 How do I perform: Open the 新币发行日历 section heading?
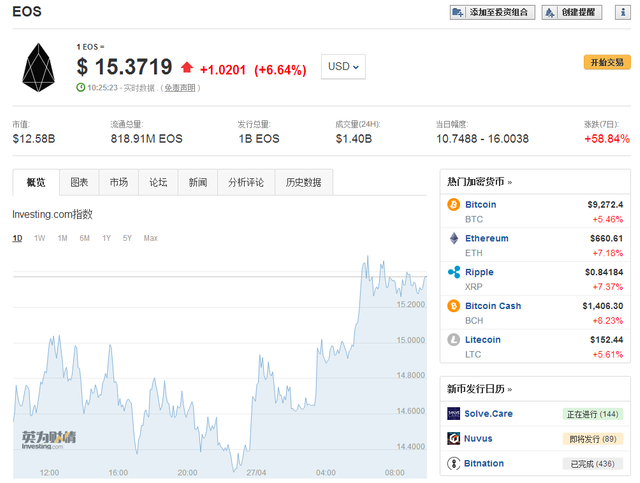[479, 389]
